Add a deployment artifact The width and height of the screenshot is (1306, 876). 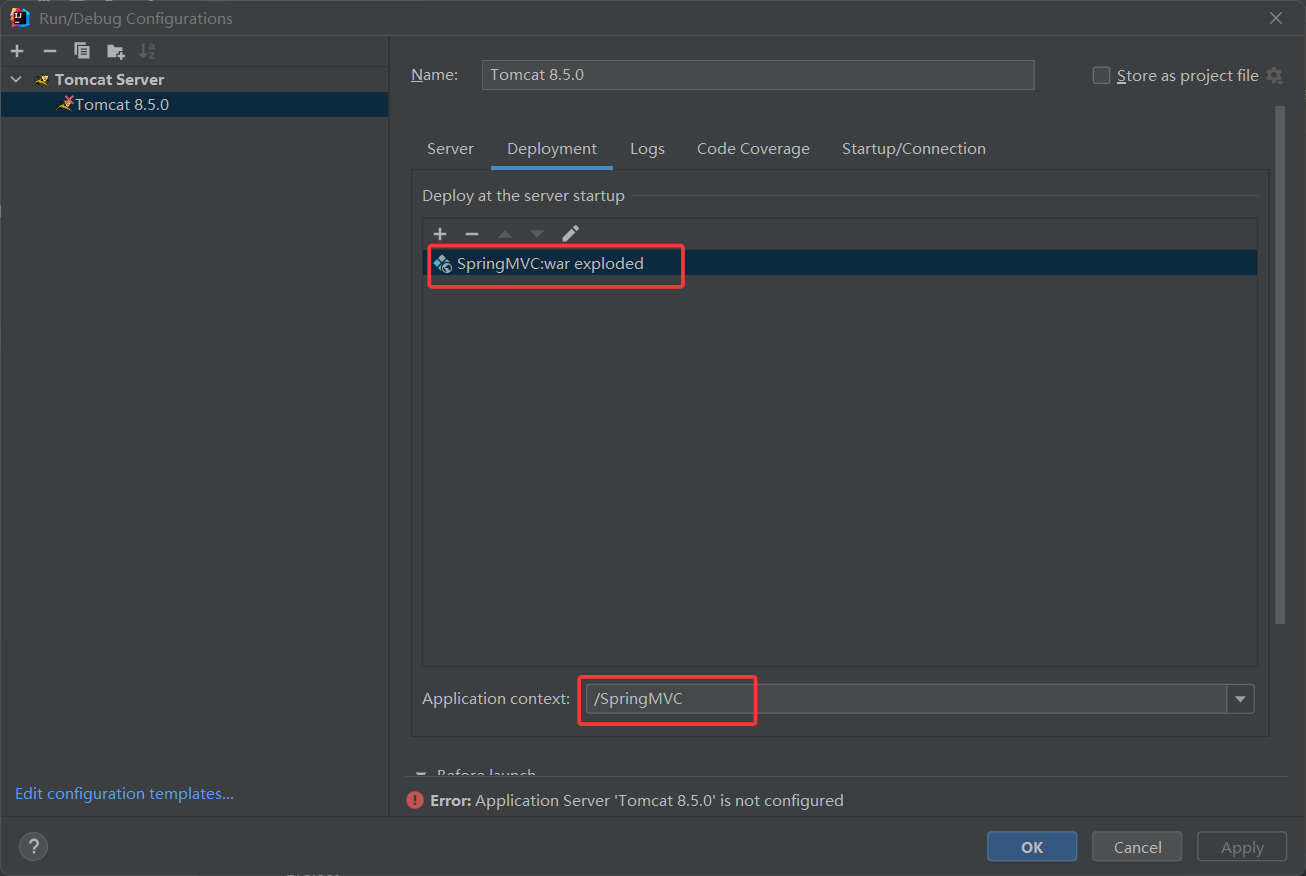[x=440, y=234]
